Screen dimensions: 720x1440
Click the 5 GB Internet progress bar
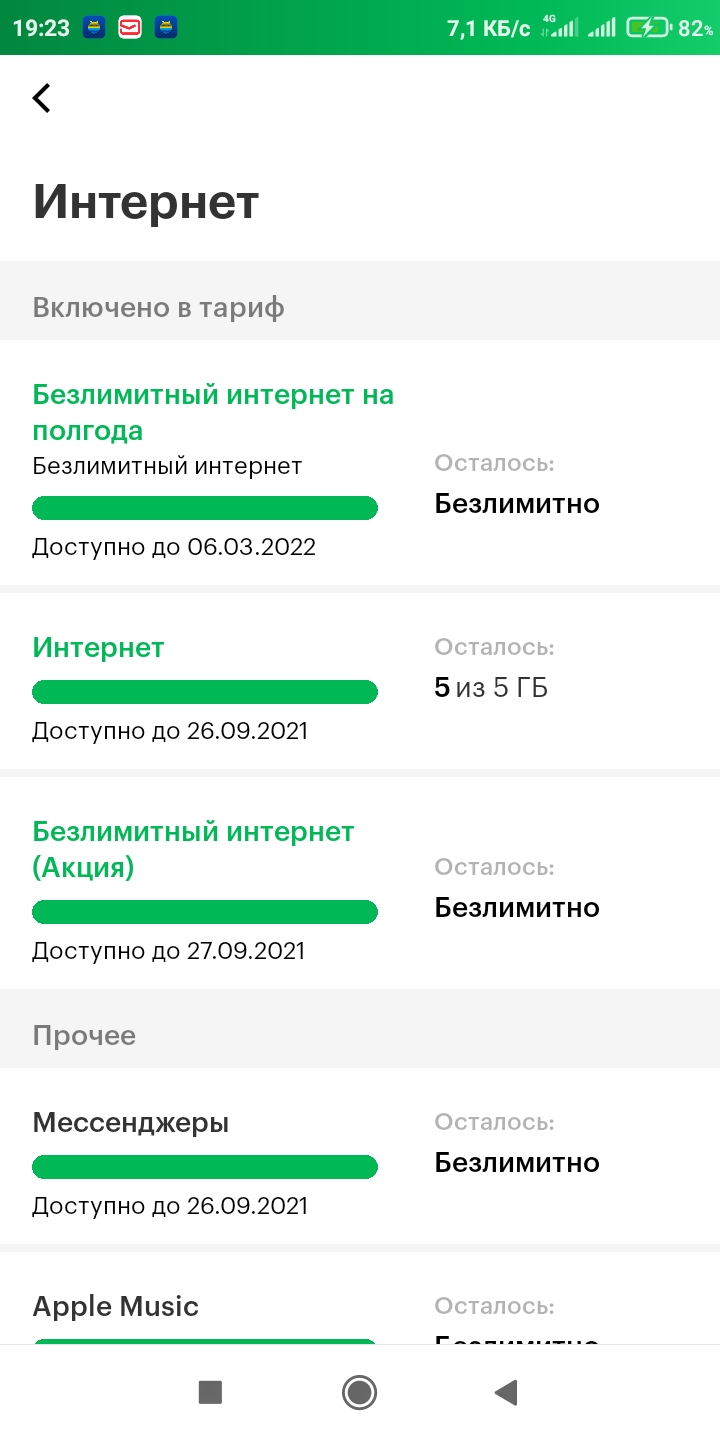pos(205,691)
